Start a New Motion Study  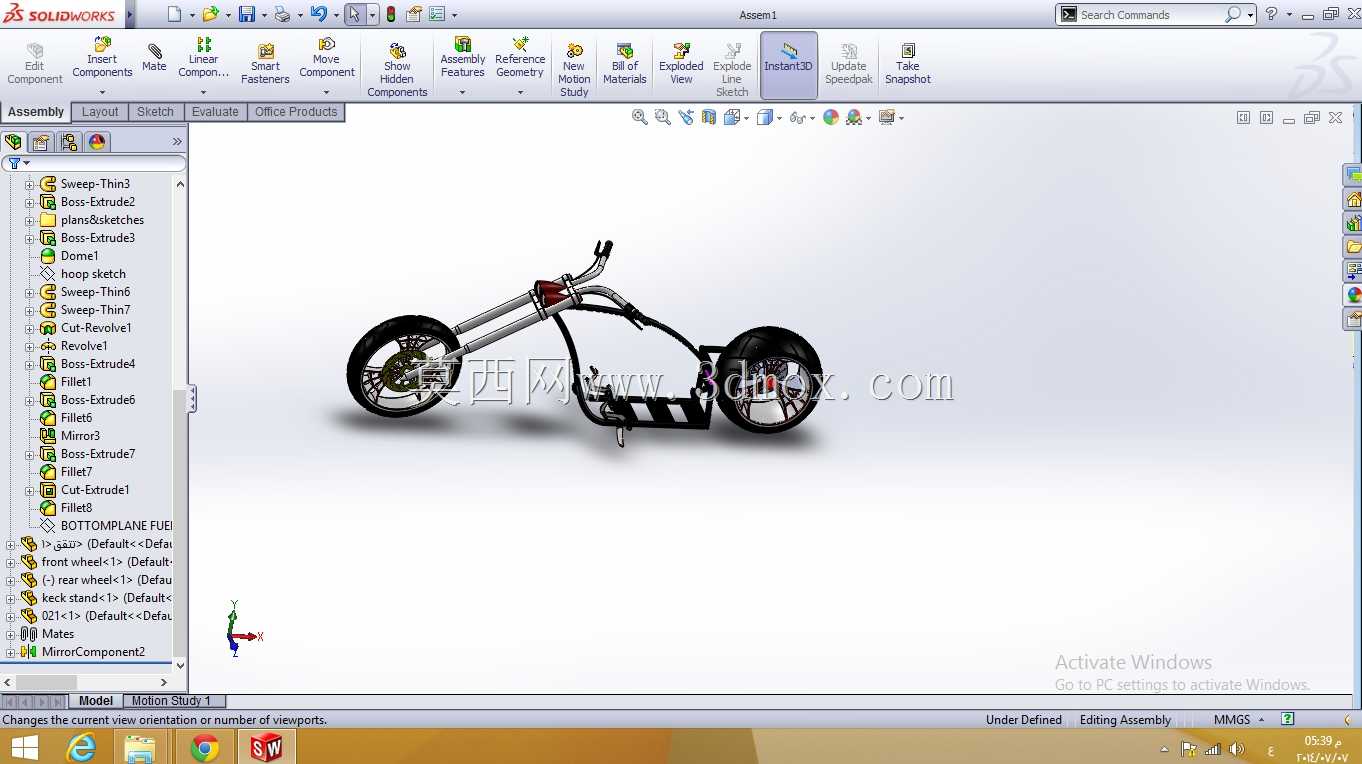click(574, 71)
